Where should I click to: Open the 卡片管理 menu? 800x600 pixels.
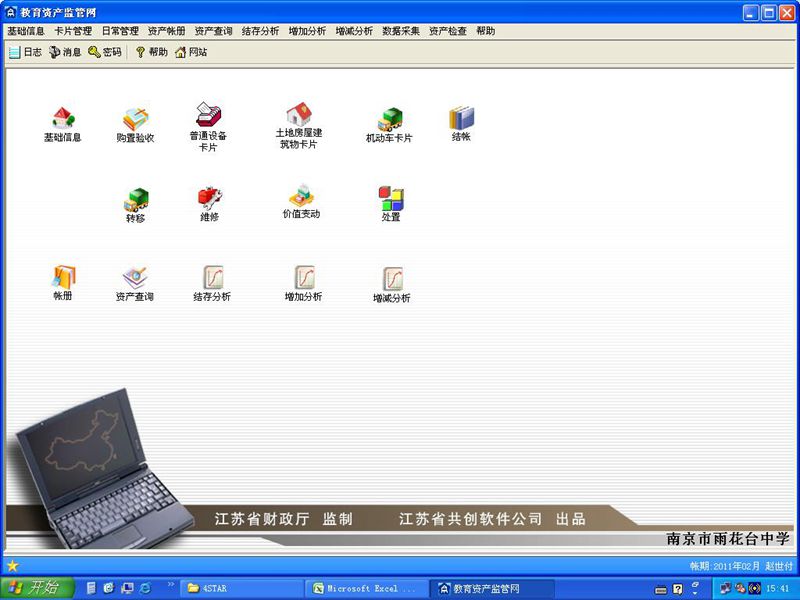coord(73,31)
